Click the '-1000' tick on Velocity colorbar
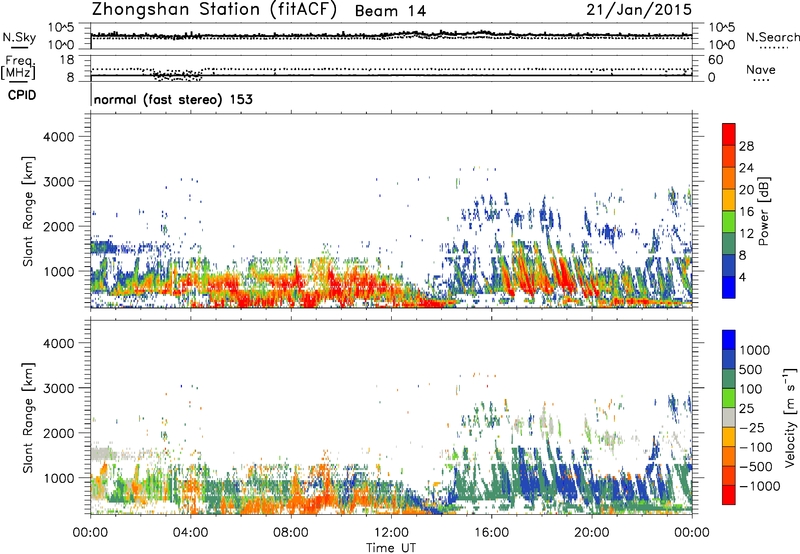This screenshot has height=554, width=800. pyautogui.click(x=759, y=486)
